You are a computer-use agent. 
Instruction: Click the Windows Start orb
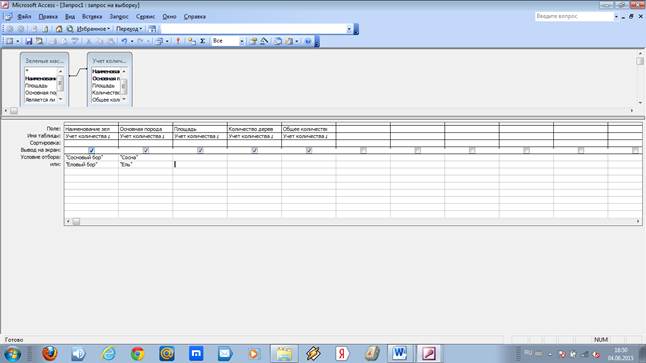(x=12, y=354)
